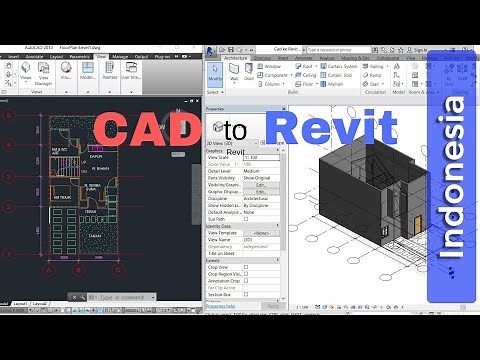Toggle the Sun Path checkbox
The image size is (480, 360).
246,219
